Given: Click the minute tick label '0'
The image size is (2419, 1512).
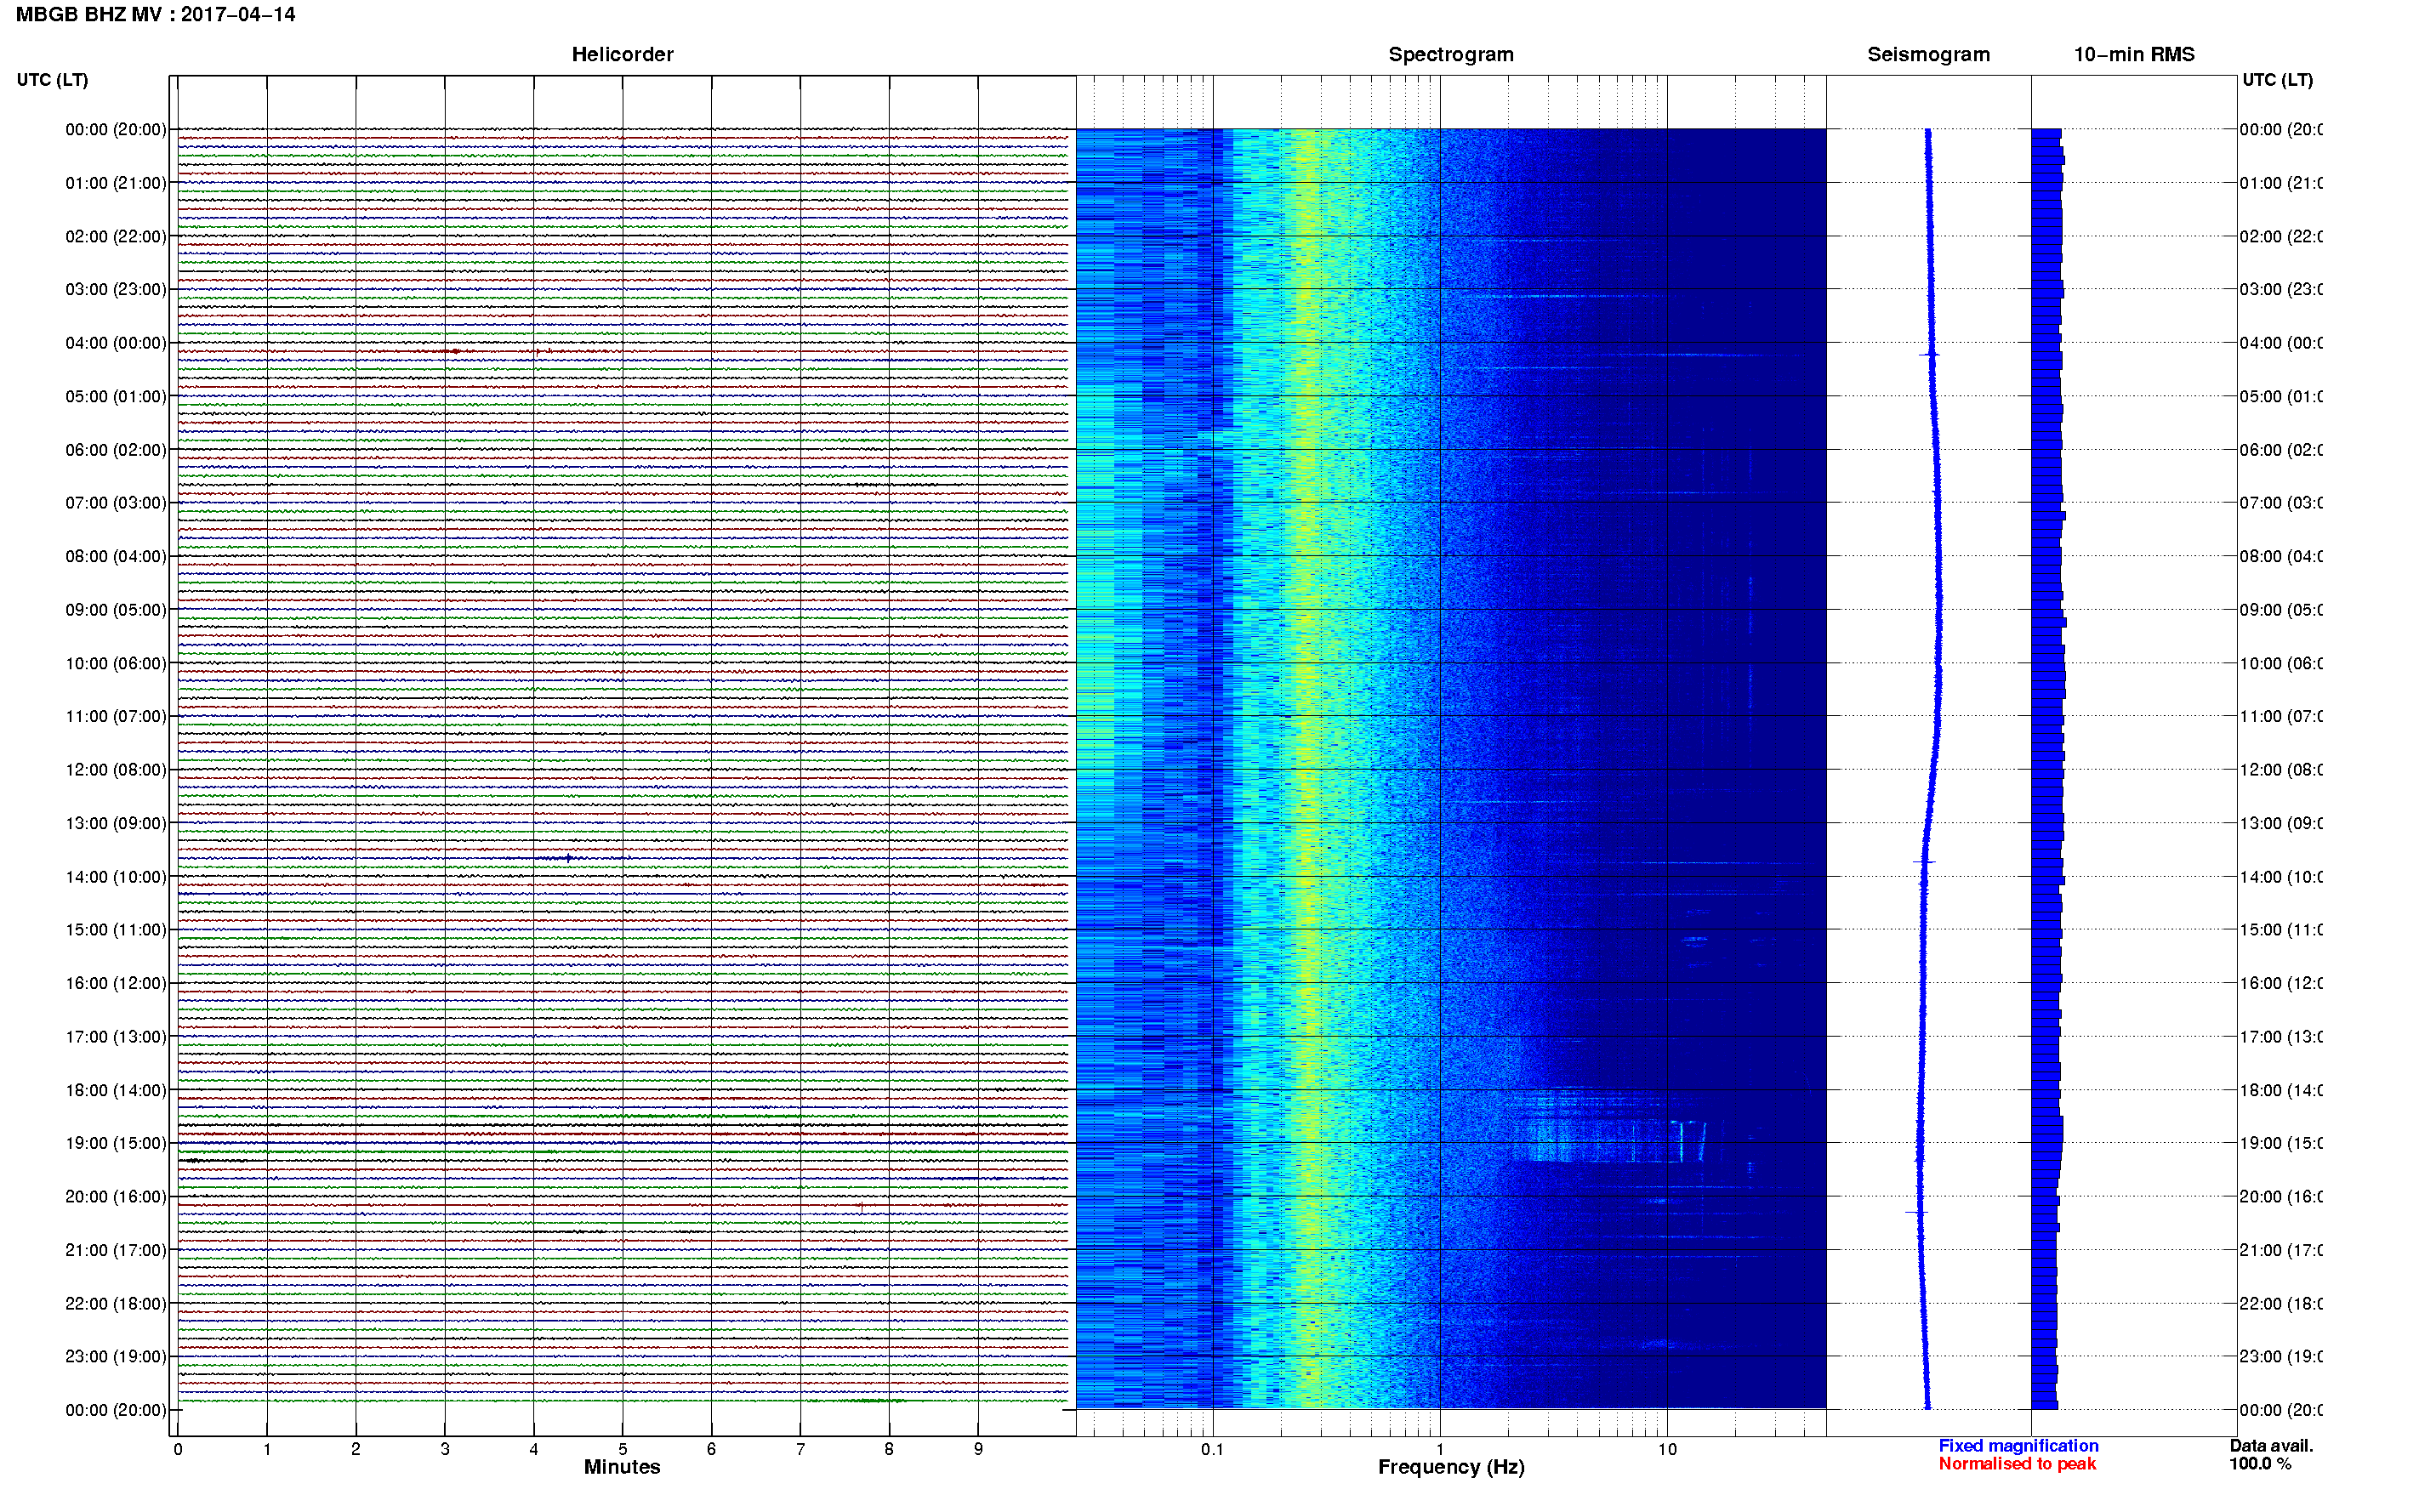Looking at the screenshot, I should [178, 1449].
